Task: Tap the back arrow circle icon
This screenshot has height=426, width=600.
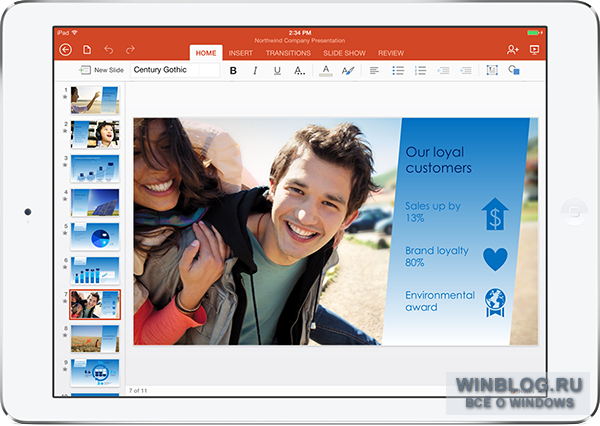Action: click(65, 50)
